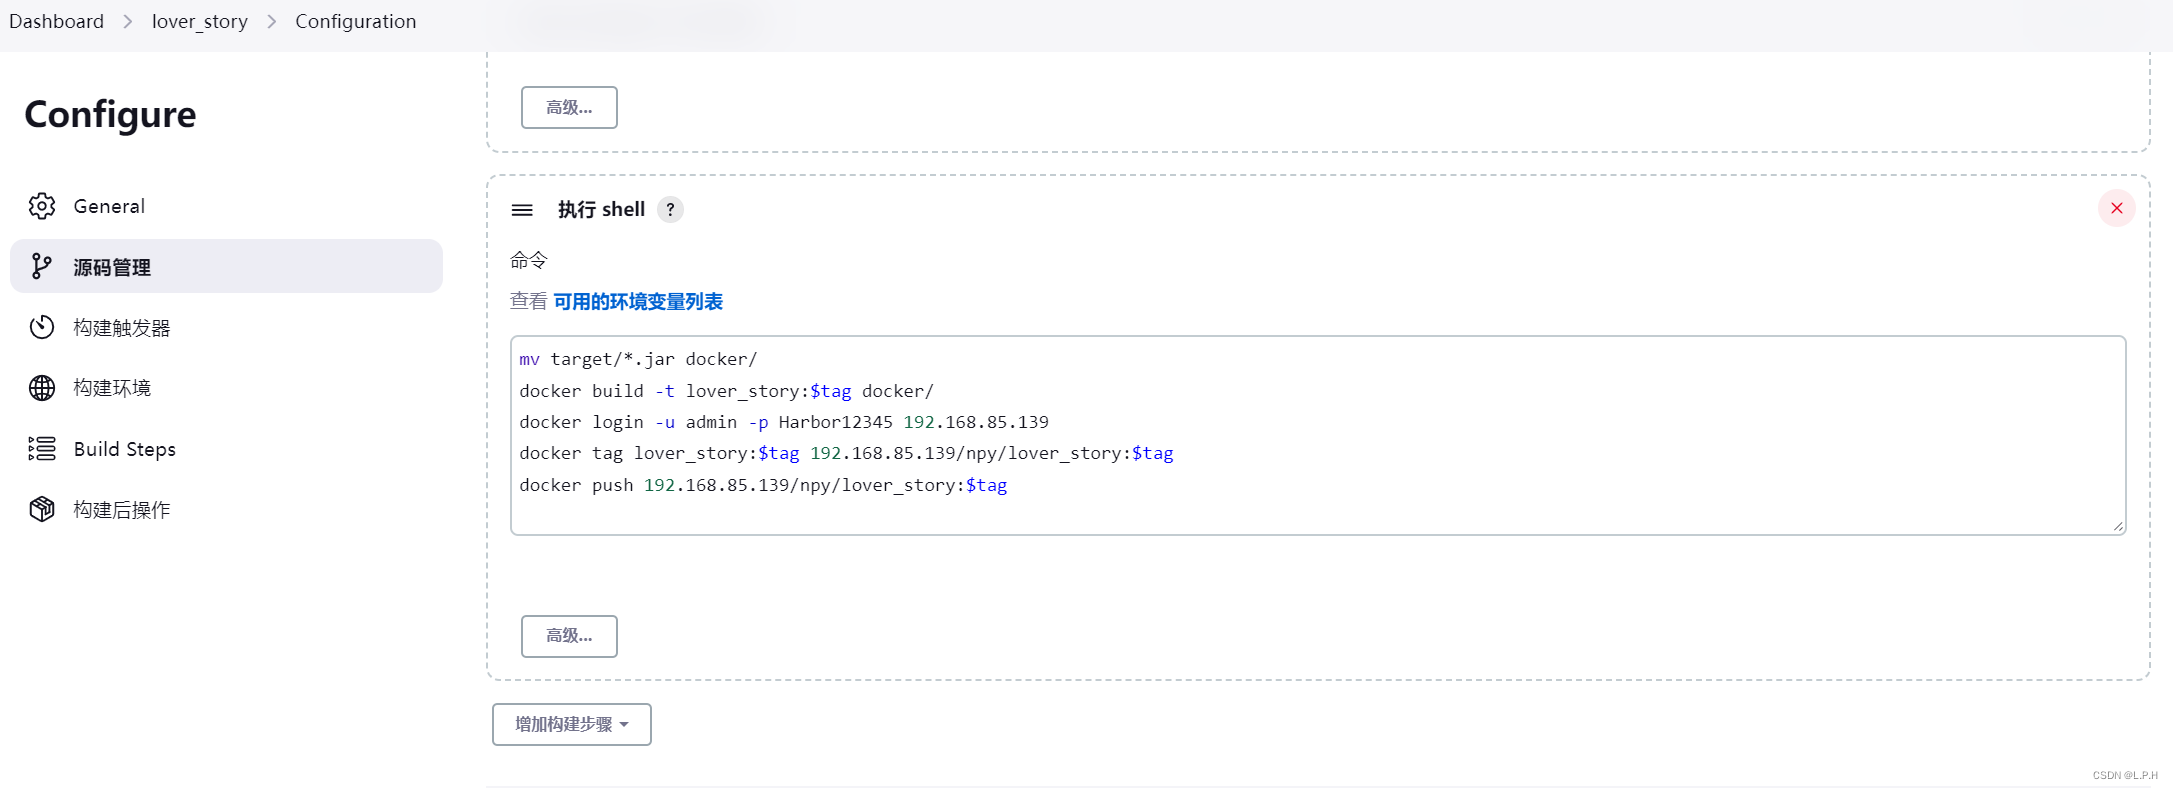Click the Build Steps list icon

42,449
